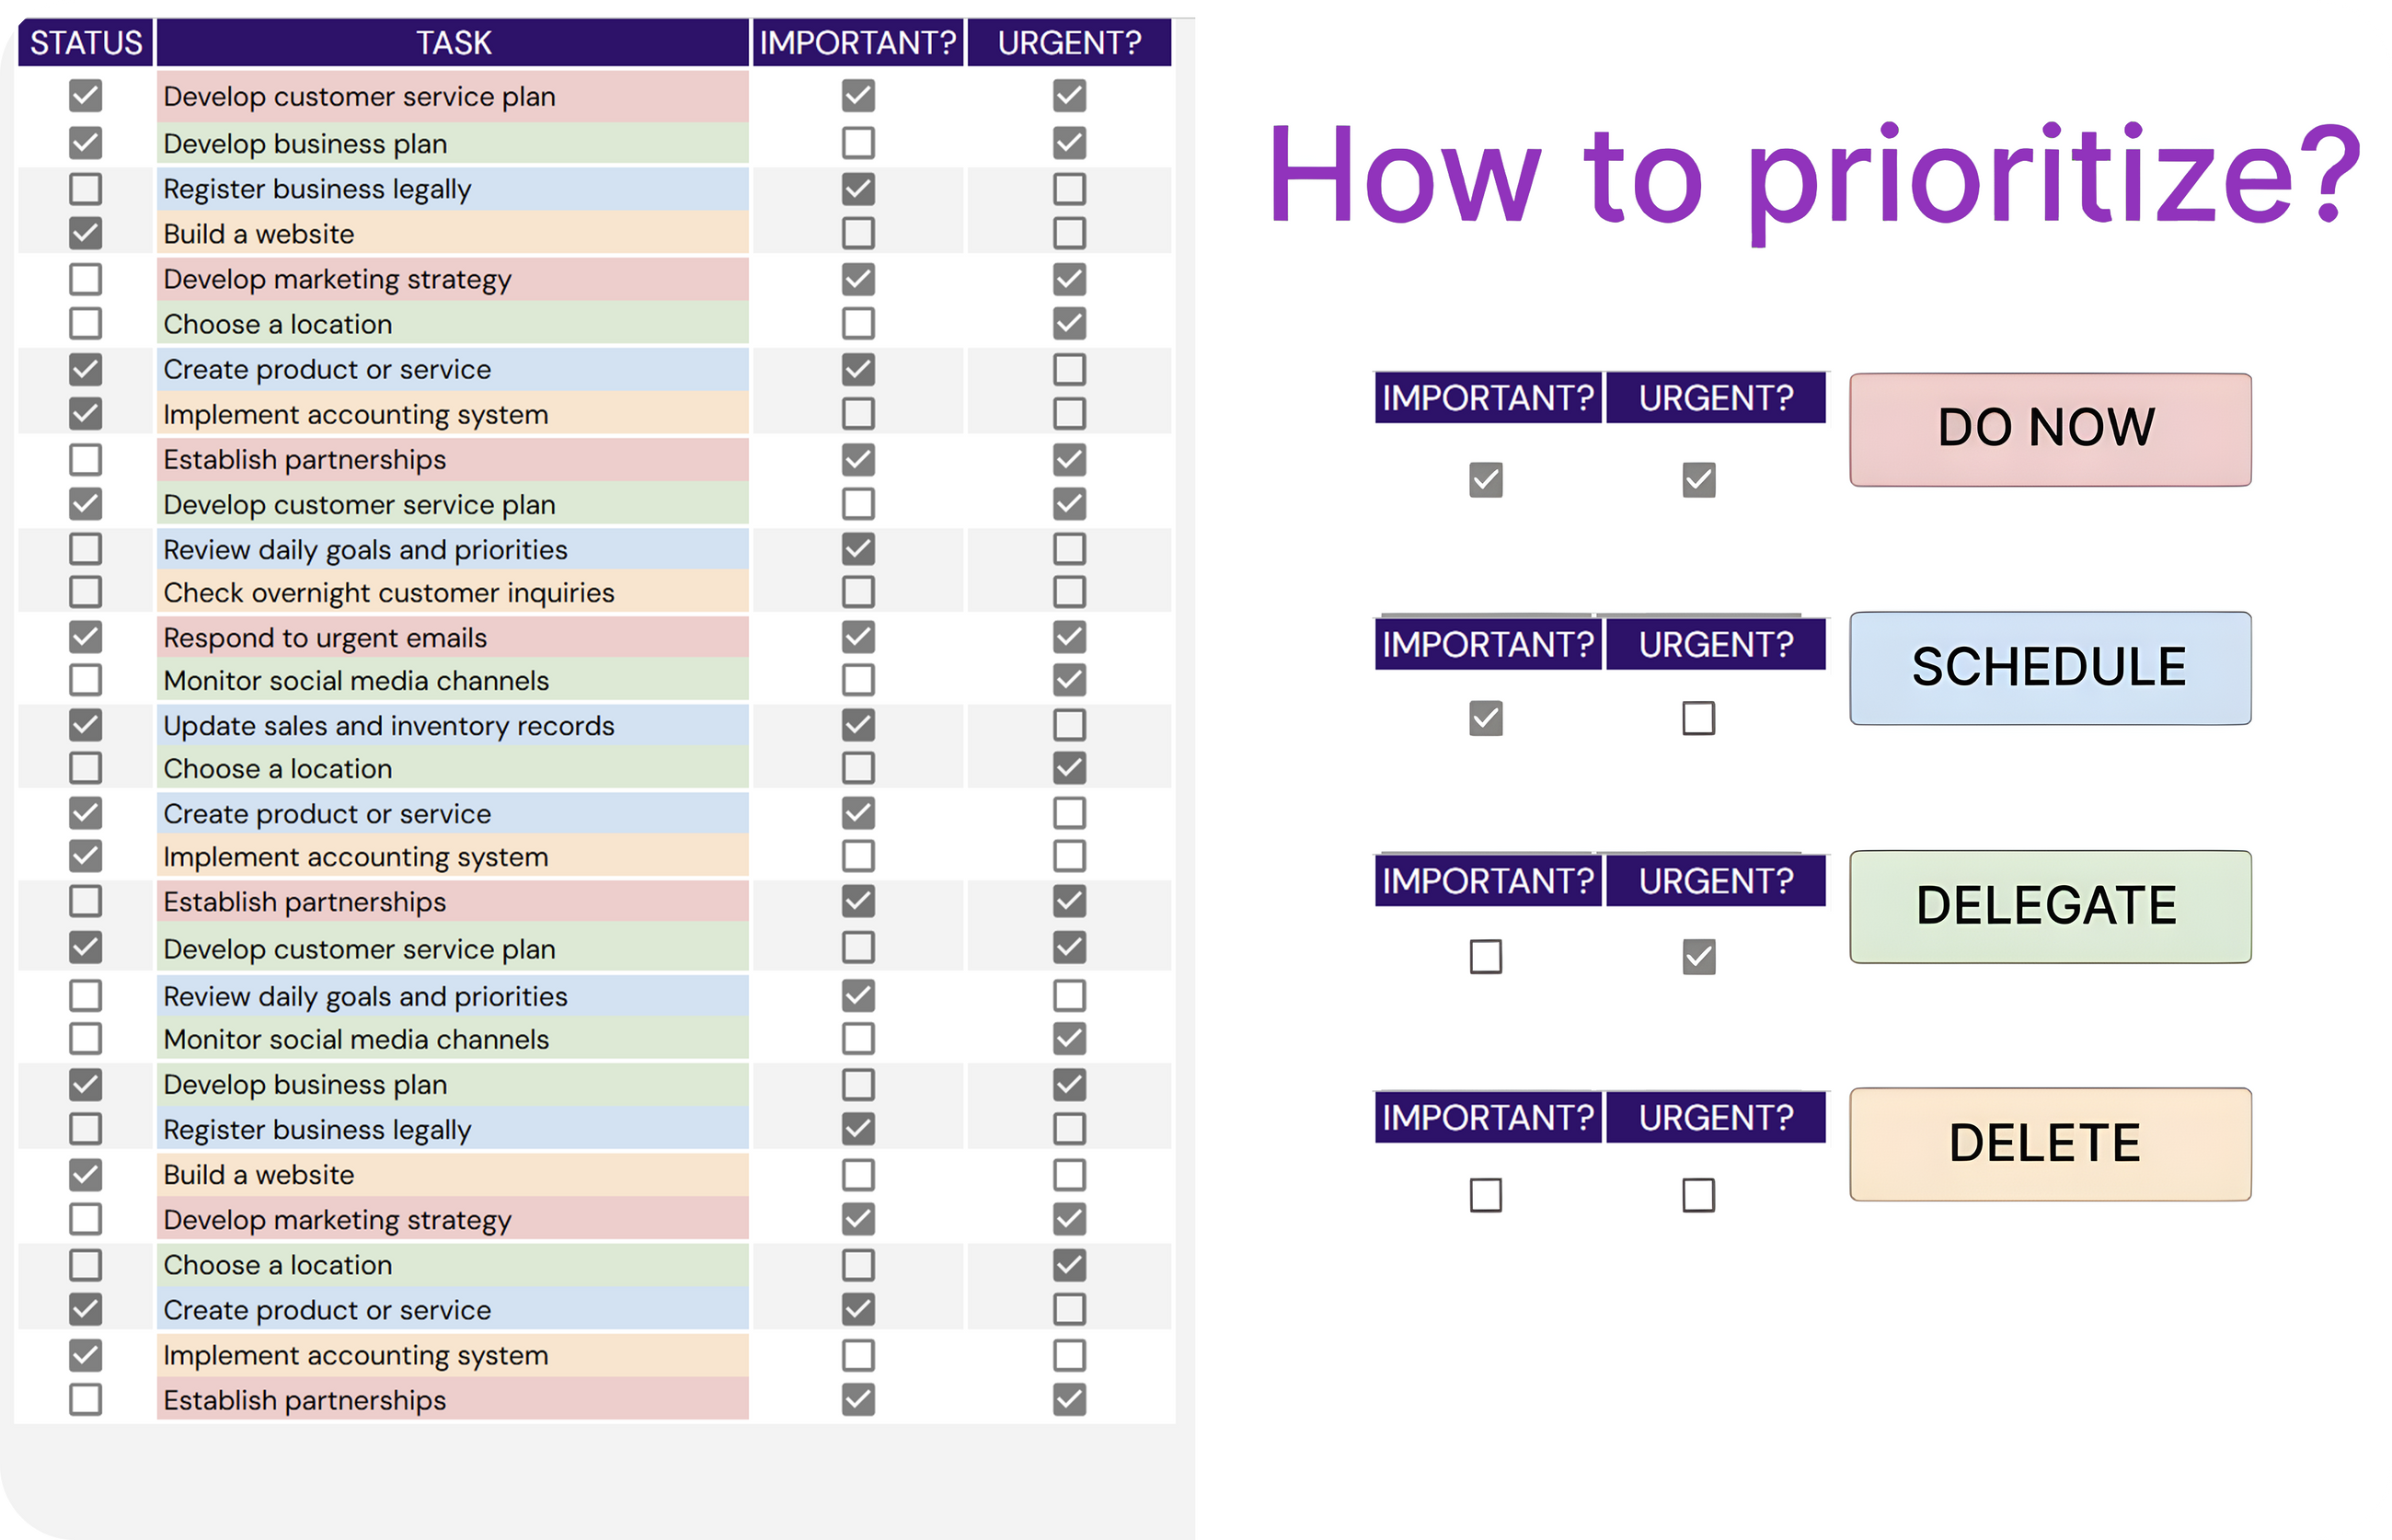The height and width of the screenshot is (1540, 2392).
Task: Select Update sales and inventory records cell
Action: coord(453,725)
